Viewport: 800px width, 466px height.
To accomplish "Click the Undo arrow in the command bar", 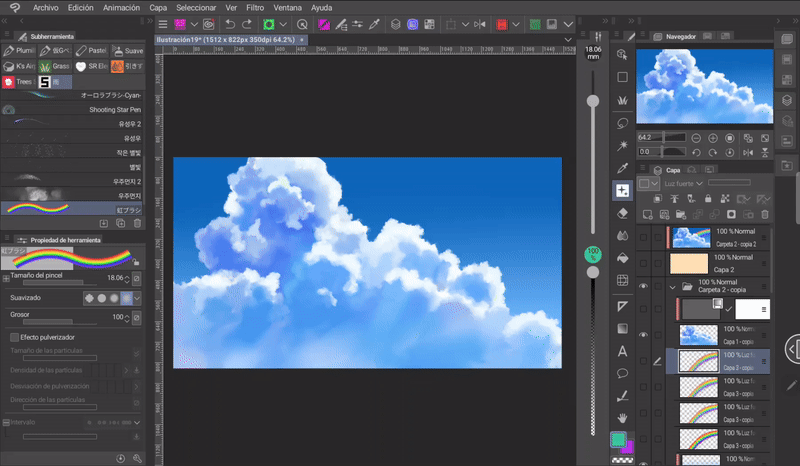I will click(x=231, y=23).
